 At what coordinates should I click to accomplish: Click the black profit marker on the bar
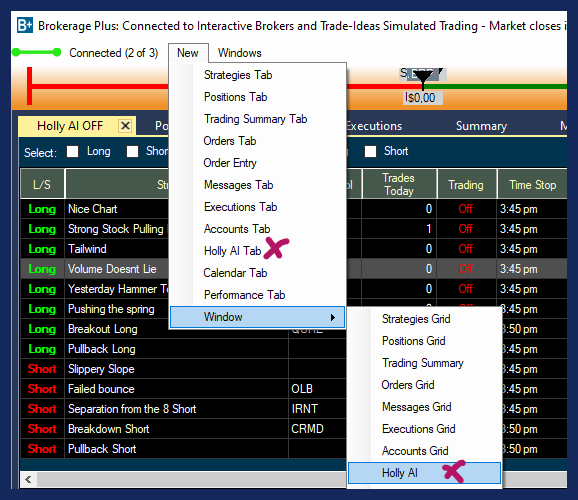423,78
